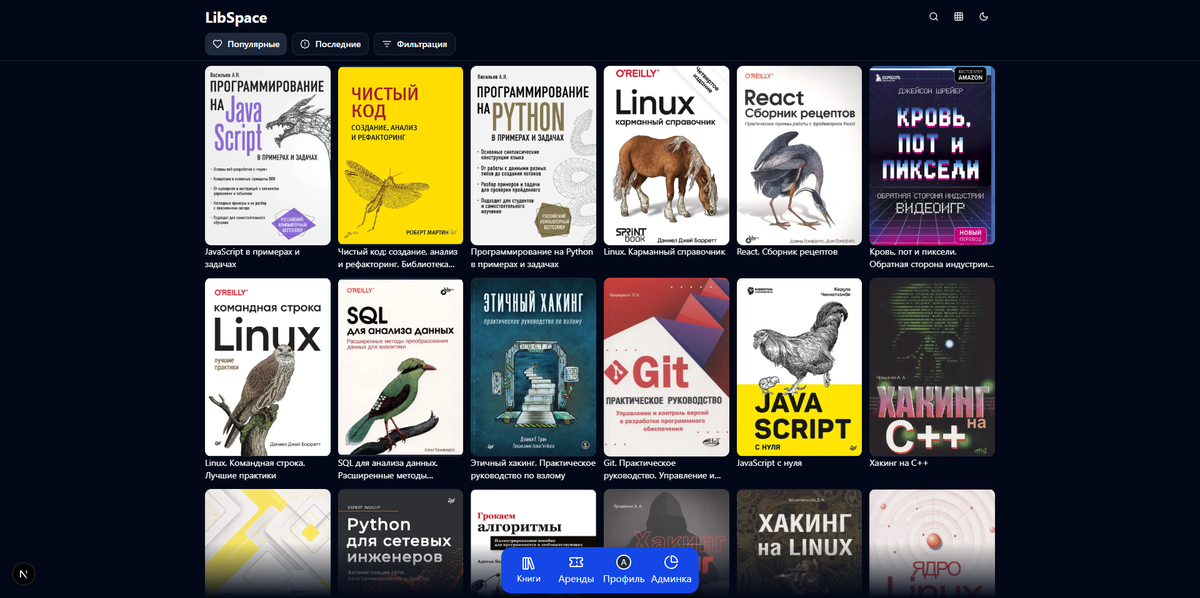Open search with the magnifier icon

pyautogui.click(x=933, y=17)
